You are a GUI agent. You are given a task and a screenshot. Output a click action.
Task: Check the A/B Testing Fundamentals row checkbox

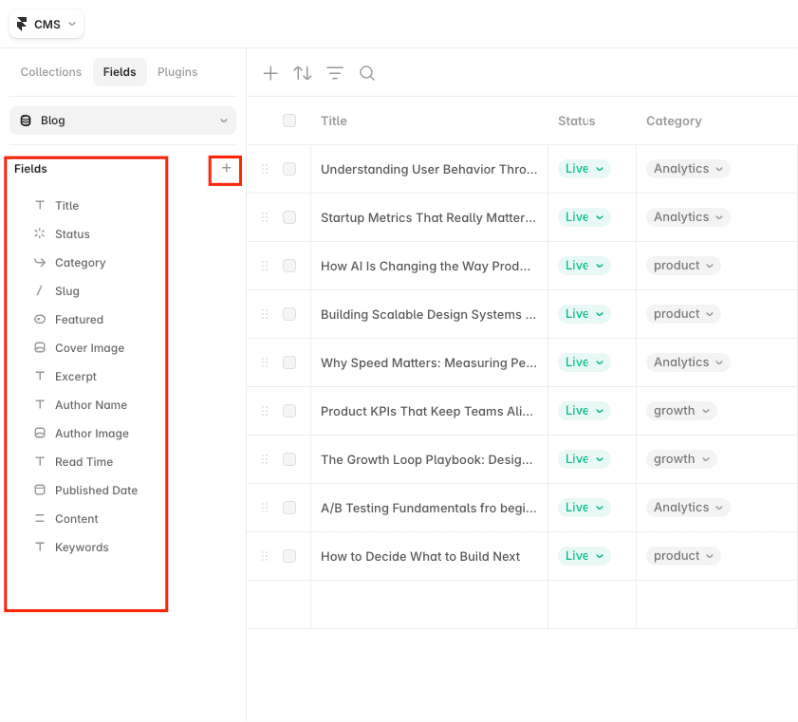(x=289, y=507)
